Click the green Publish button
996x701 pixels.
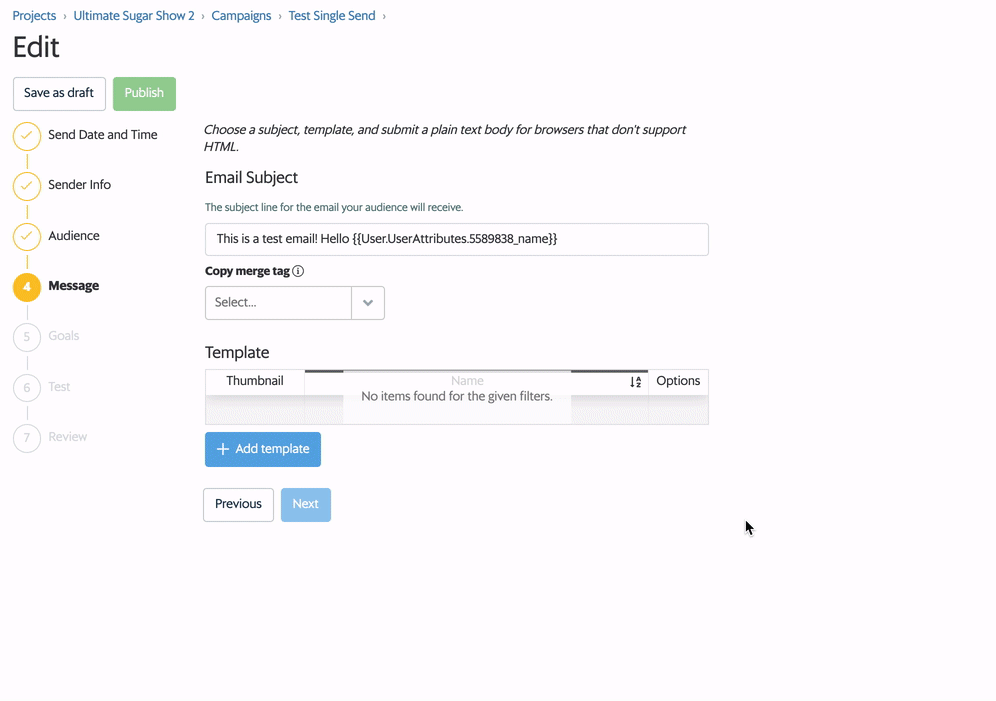(144, 93)
